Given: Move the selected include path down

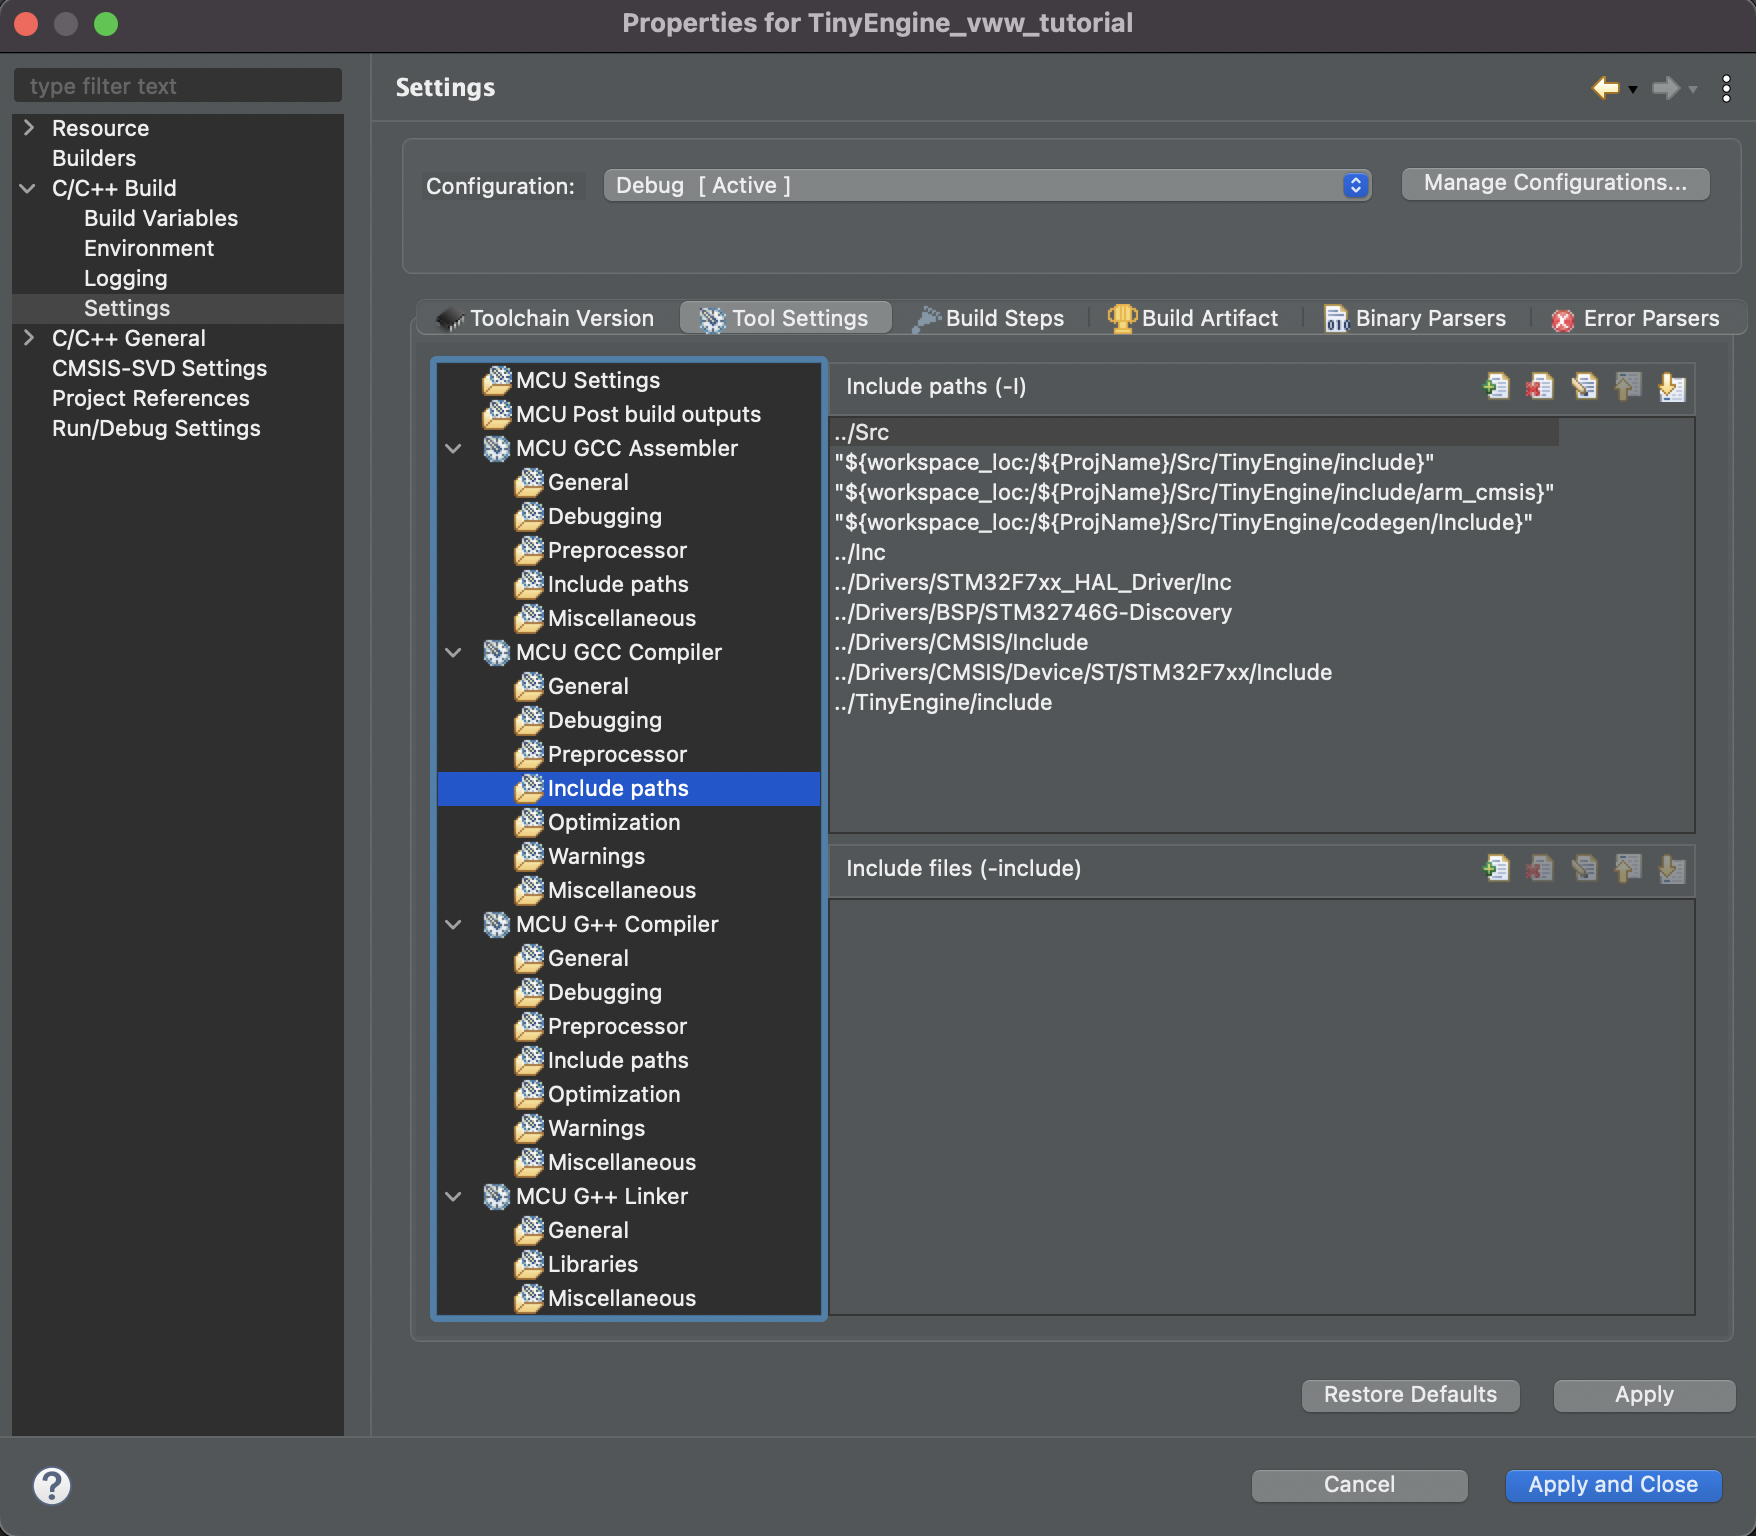Looking at the screenshot, I should (1672, 386).
